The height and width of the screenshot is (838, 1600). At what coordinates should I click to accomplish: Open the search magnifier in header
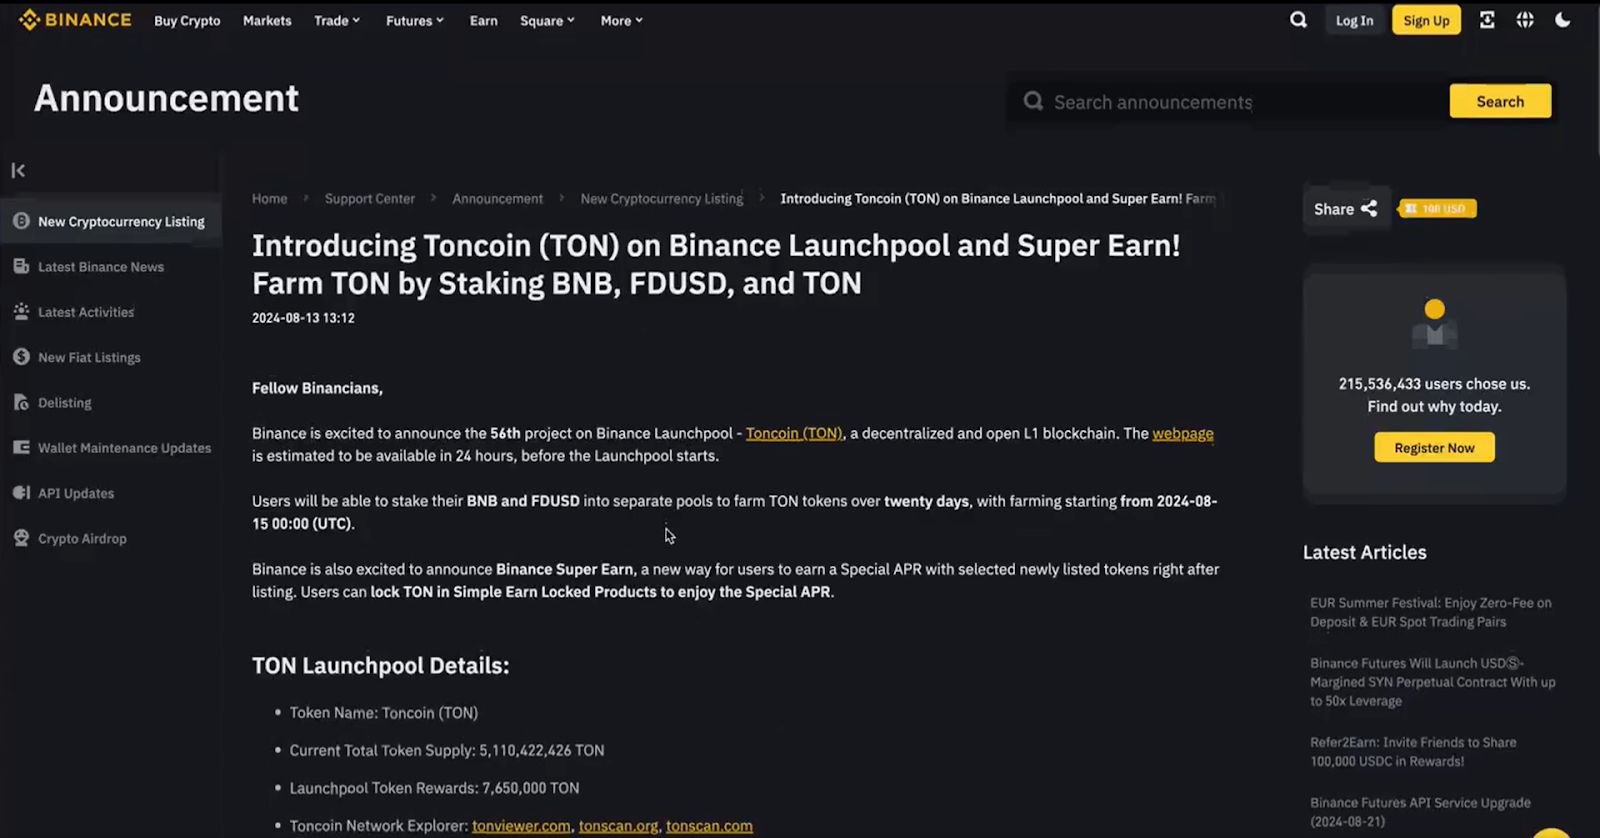coord(1298,20)
